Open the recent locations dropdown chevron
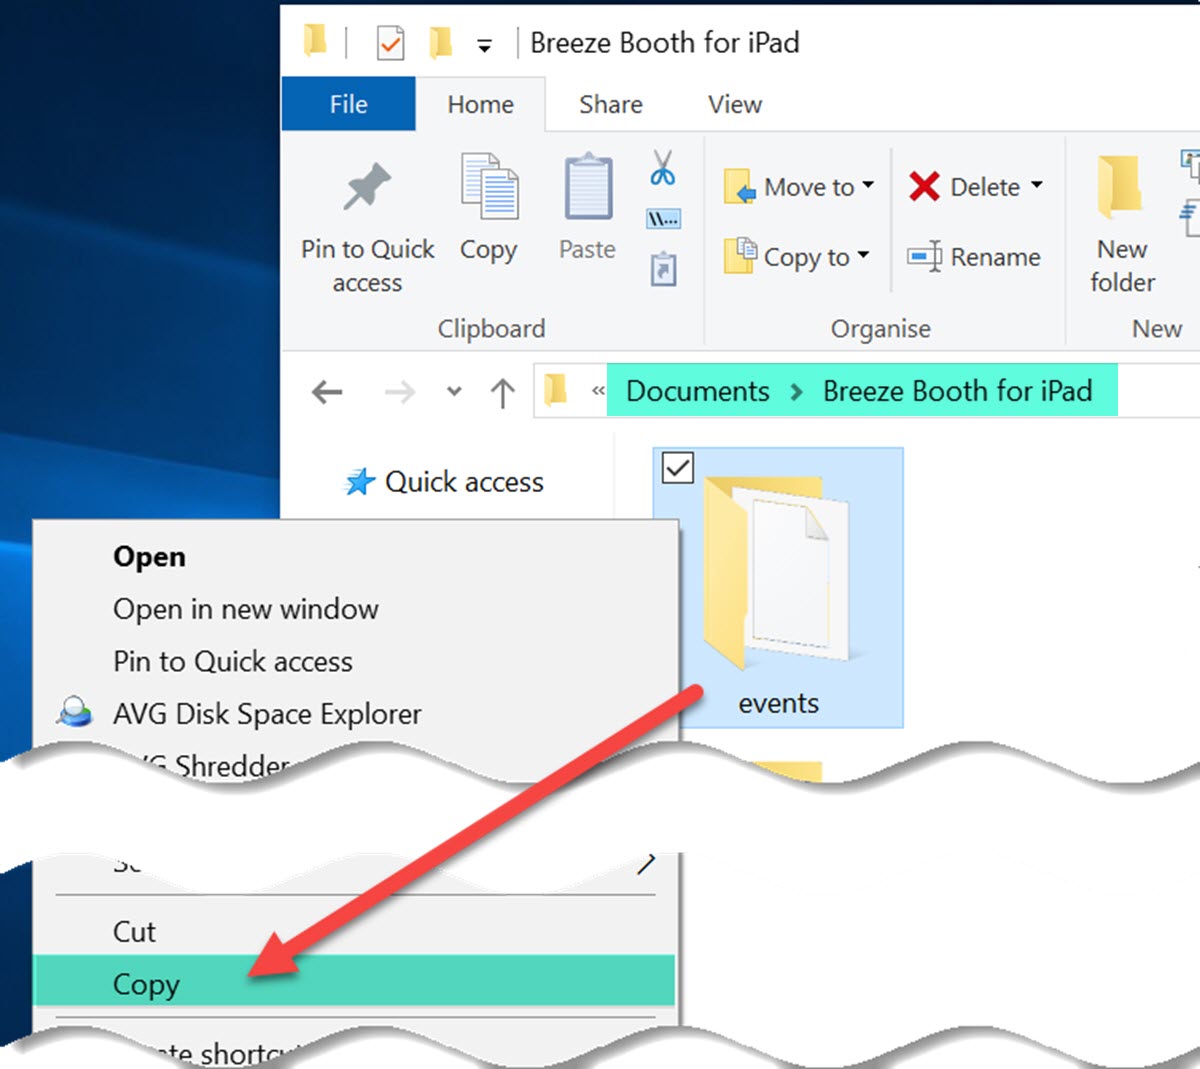 (x=454, y=392)
